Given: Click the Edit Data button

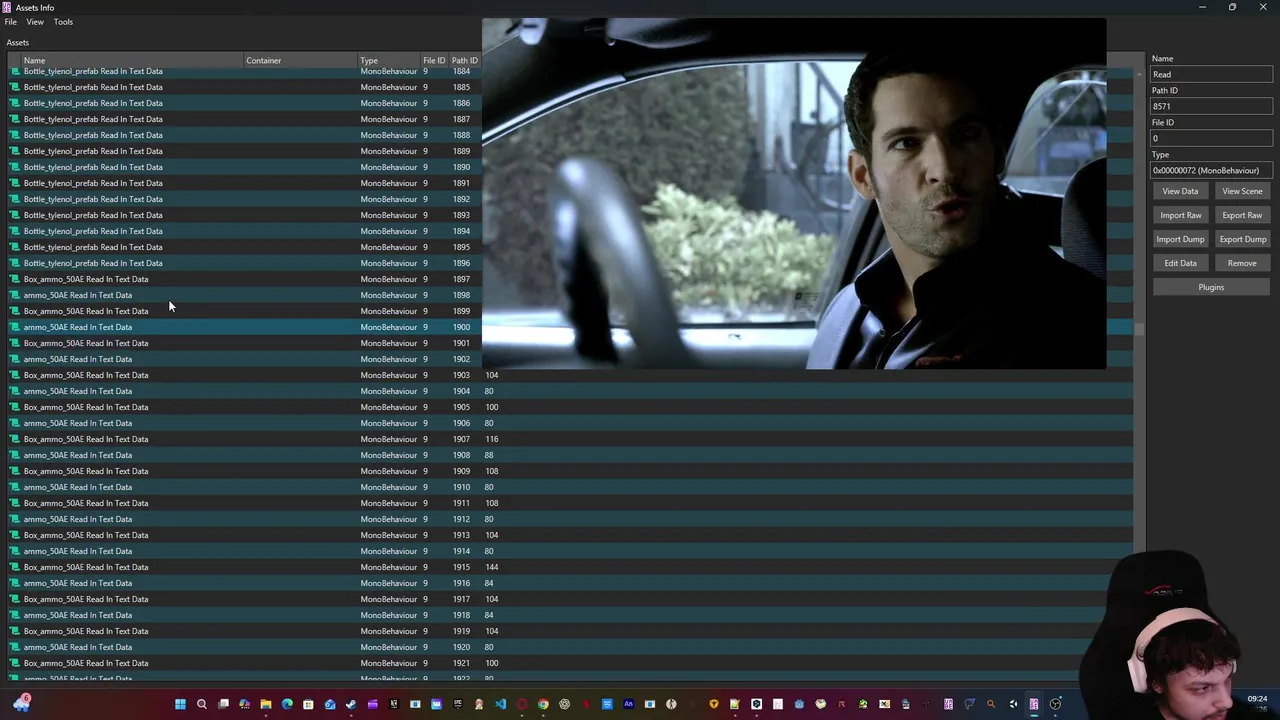Looking at the screenshot, I should (1180, 263).
